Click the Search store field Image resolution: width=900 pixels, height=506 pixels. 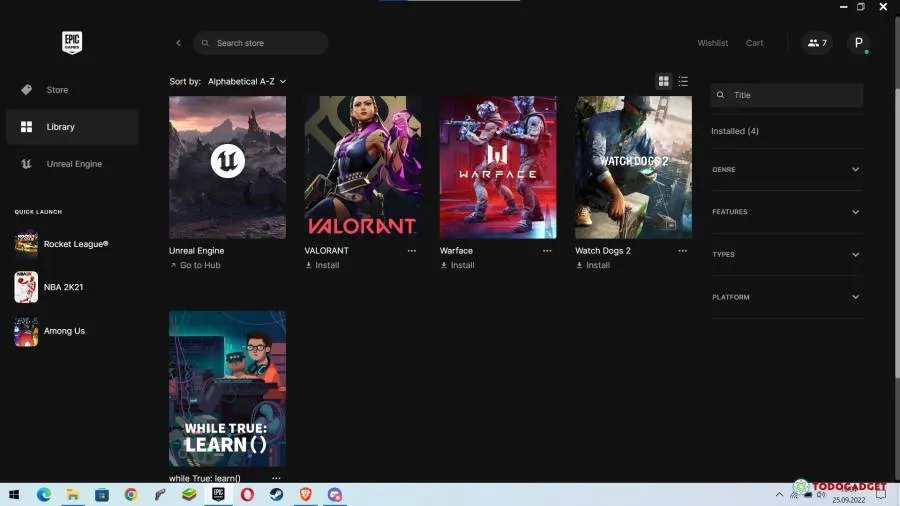coord(262,43)
